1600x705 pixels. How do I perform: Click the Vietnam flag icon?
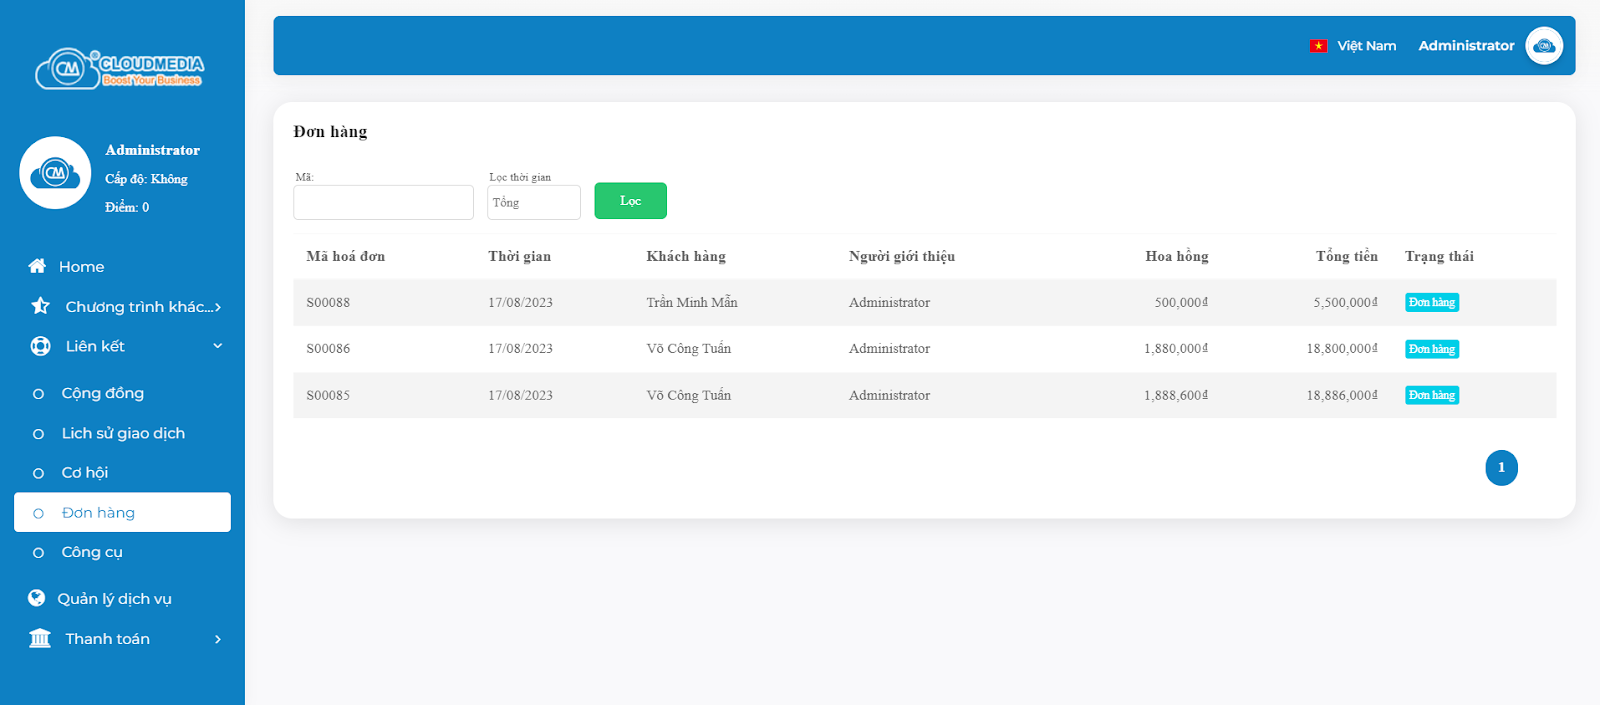click(1318, 46)
